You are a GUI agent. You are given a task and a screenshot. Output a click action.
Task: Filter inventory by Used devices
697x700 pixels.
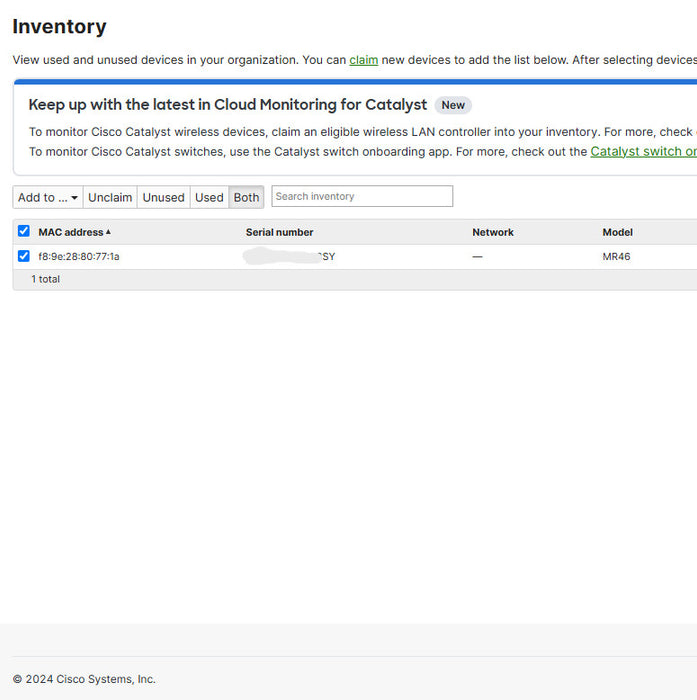pyautogui.click(x=209, y=197)
